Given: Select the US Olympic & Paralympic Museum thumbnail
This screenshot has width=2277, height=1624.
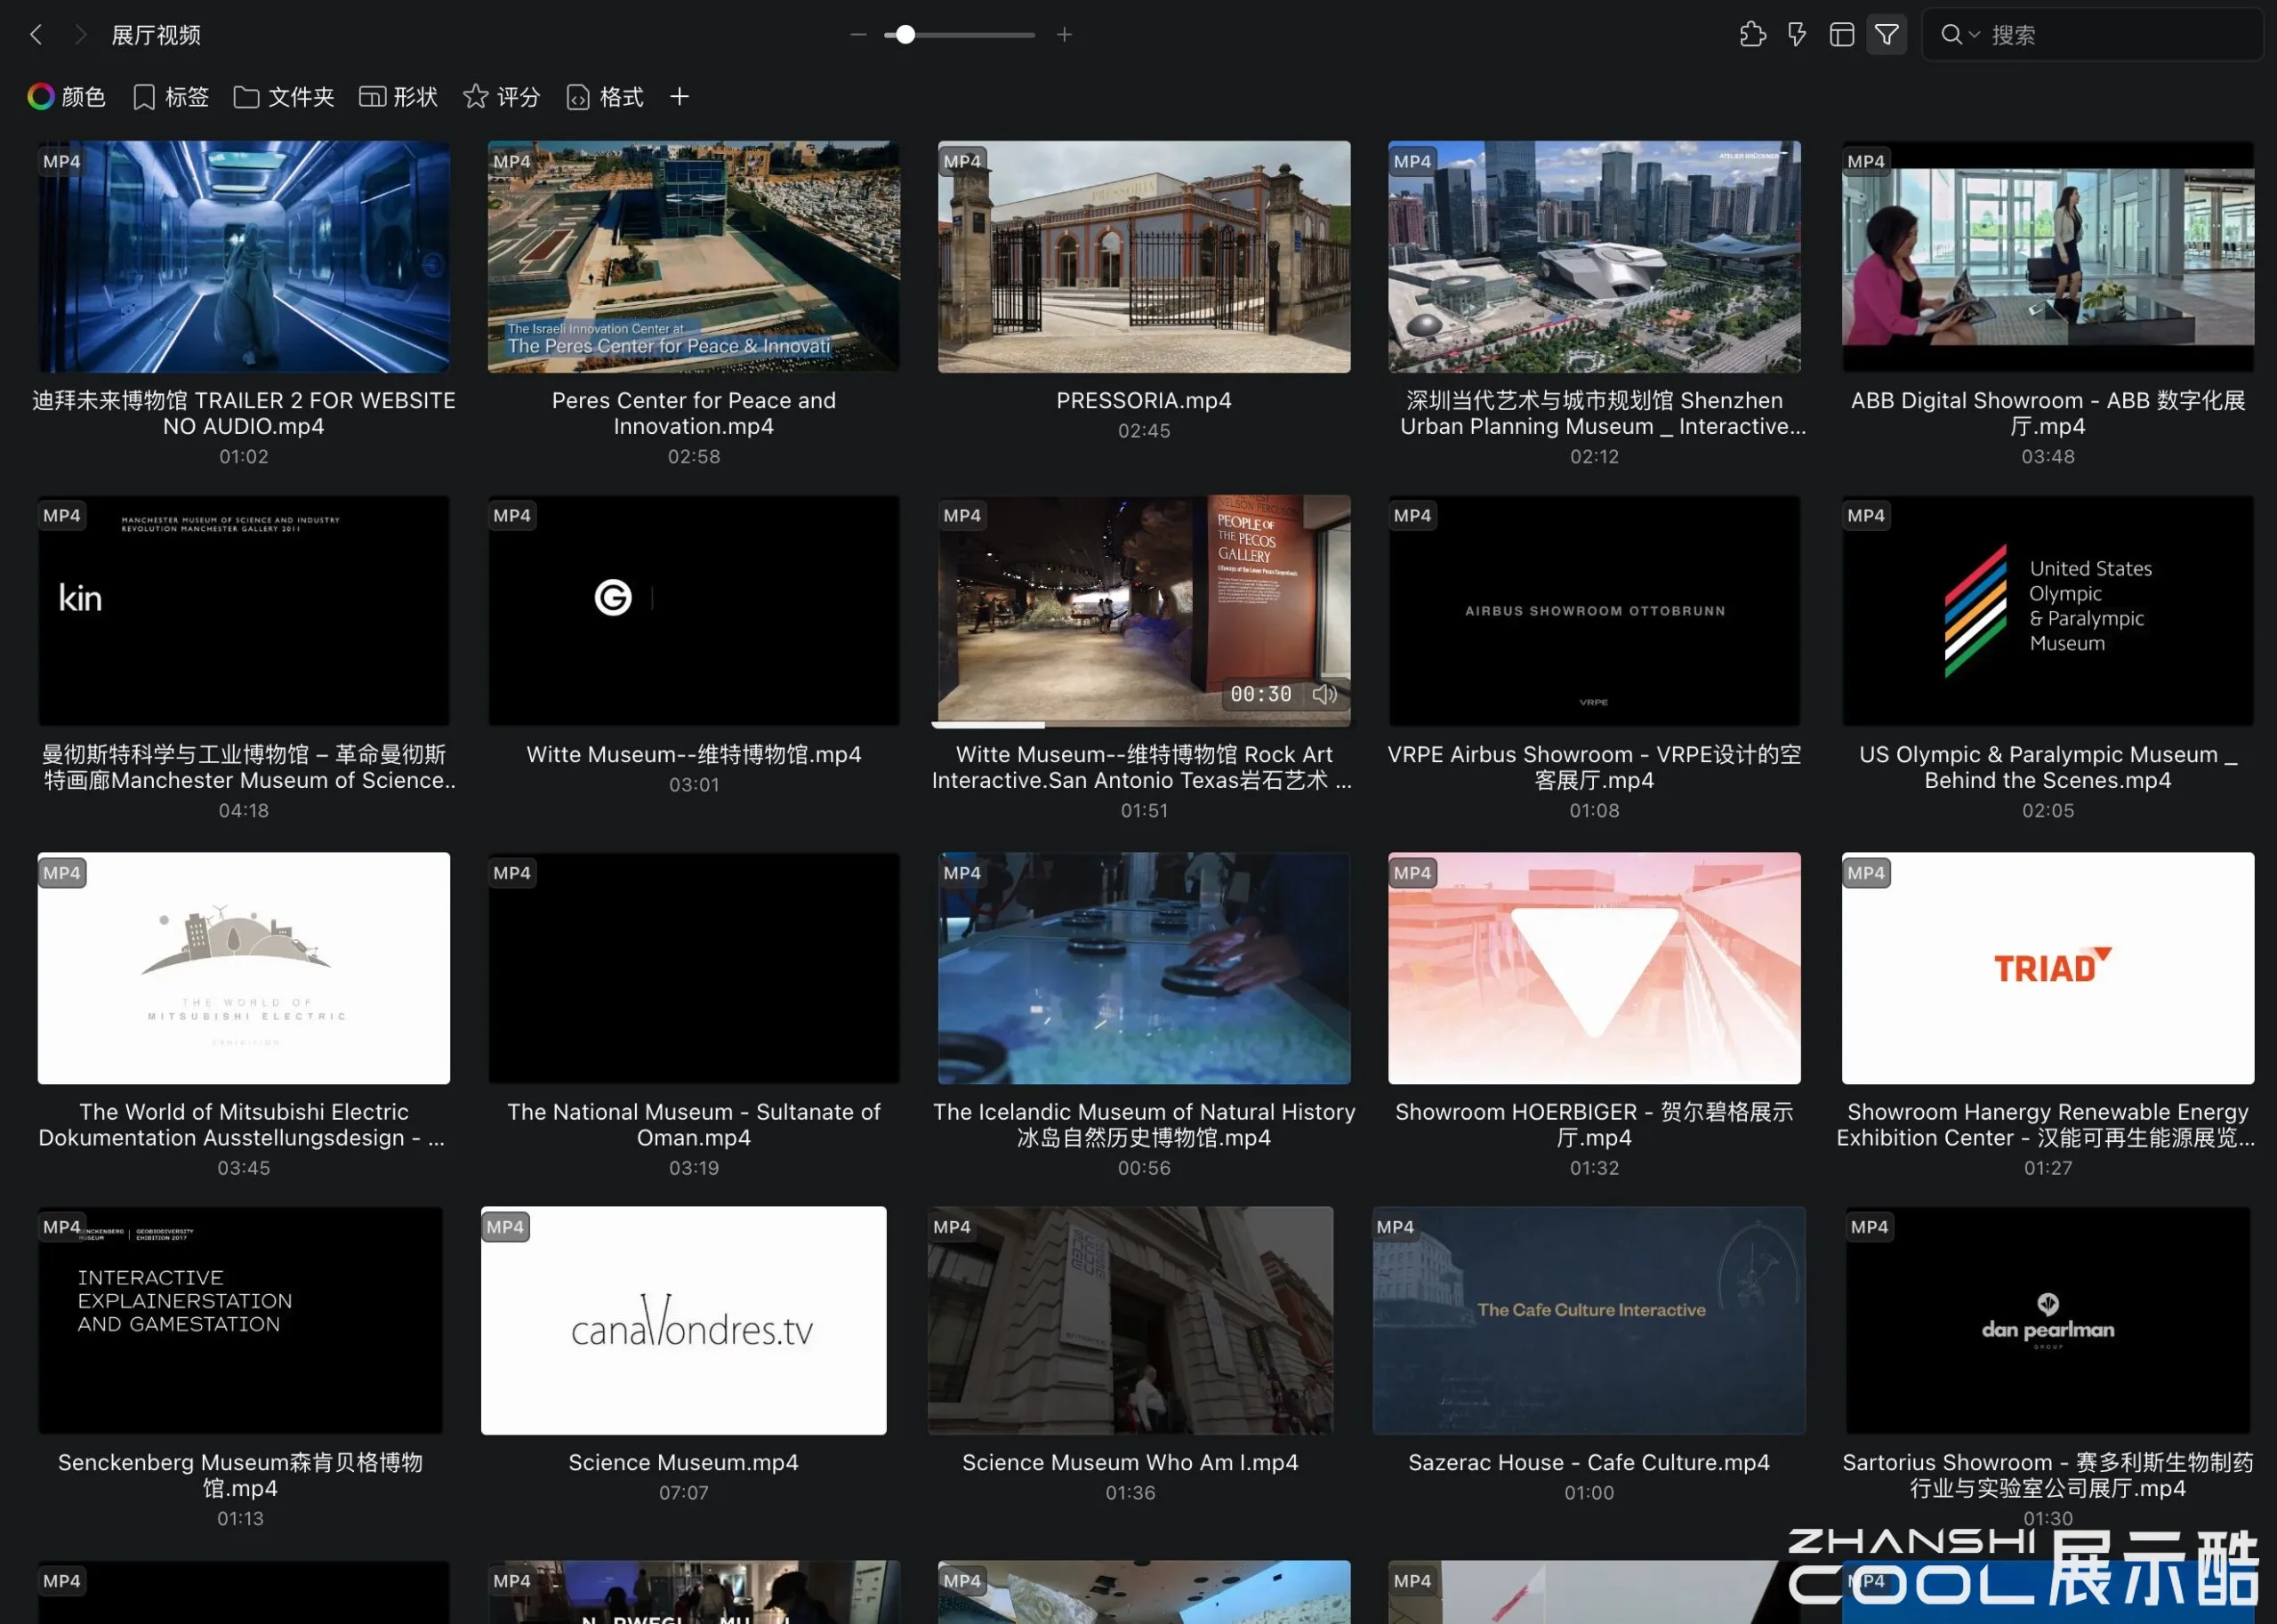Looking at the screenshot, I should coord(2048,611).
